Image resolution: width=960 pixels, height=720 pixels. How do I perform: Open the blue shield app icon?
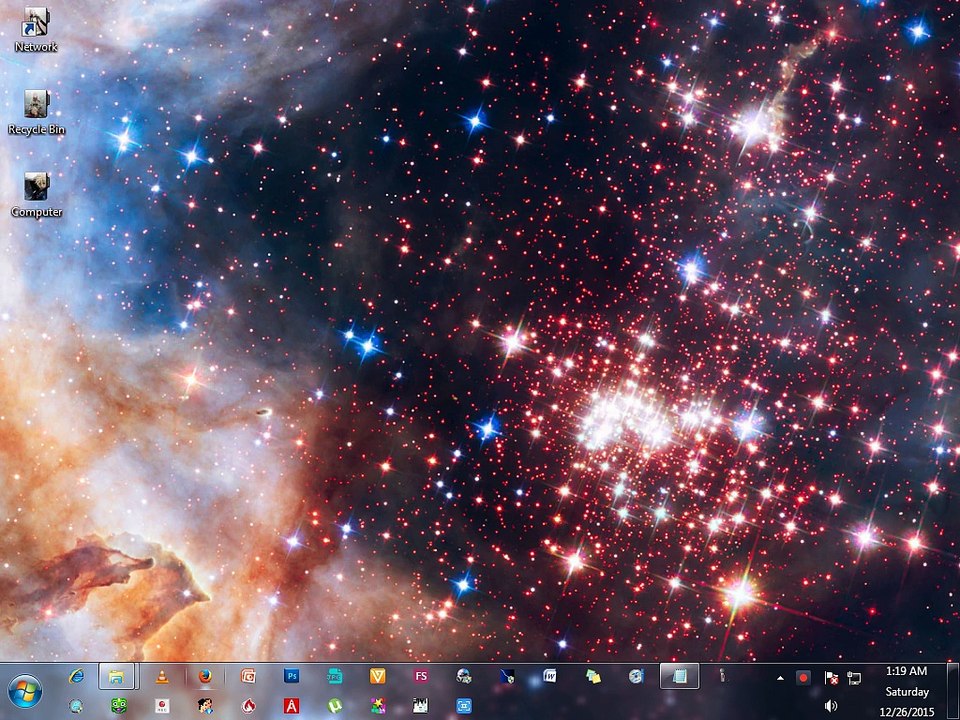[x=507, y=676]
